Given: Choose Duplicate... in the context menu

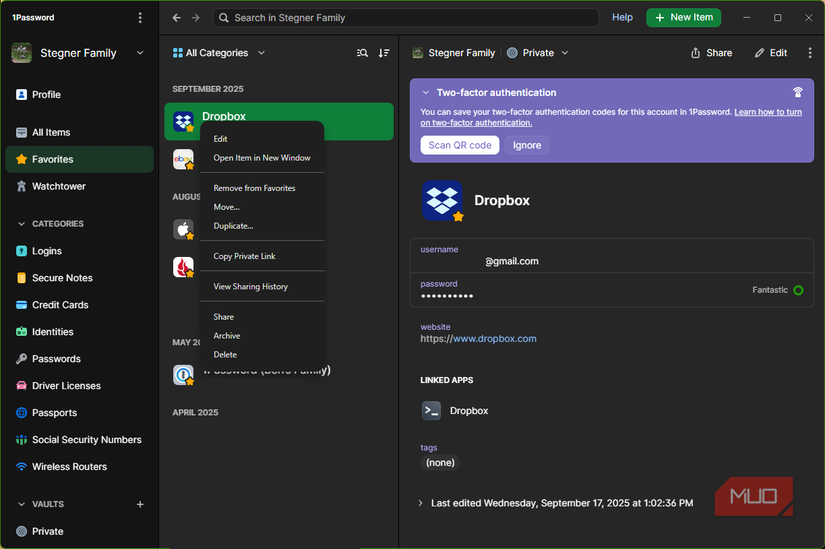Looking at the screenshot, I should pos(261,226).
